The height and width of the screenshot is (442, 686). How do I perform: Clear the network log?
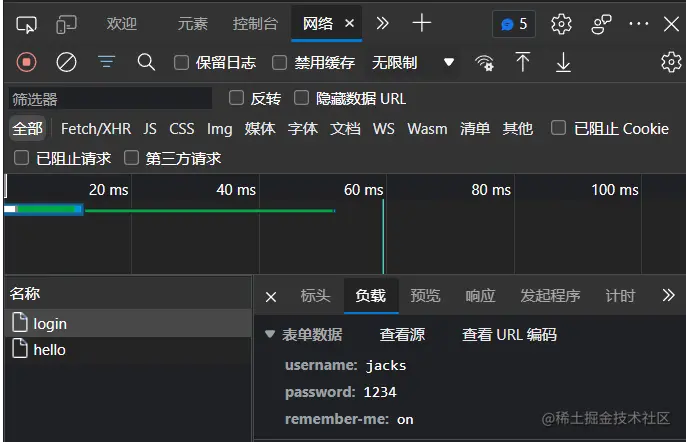click(66, 62)
